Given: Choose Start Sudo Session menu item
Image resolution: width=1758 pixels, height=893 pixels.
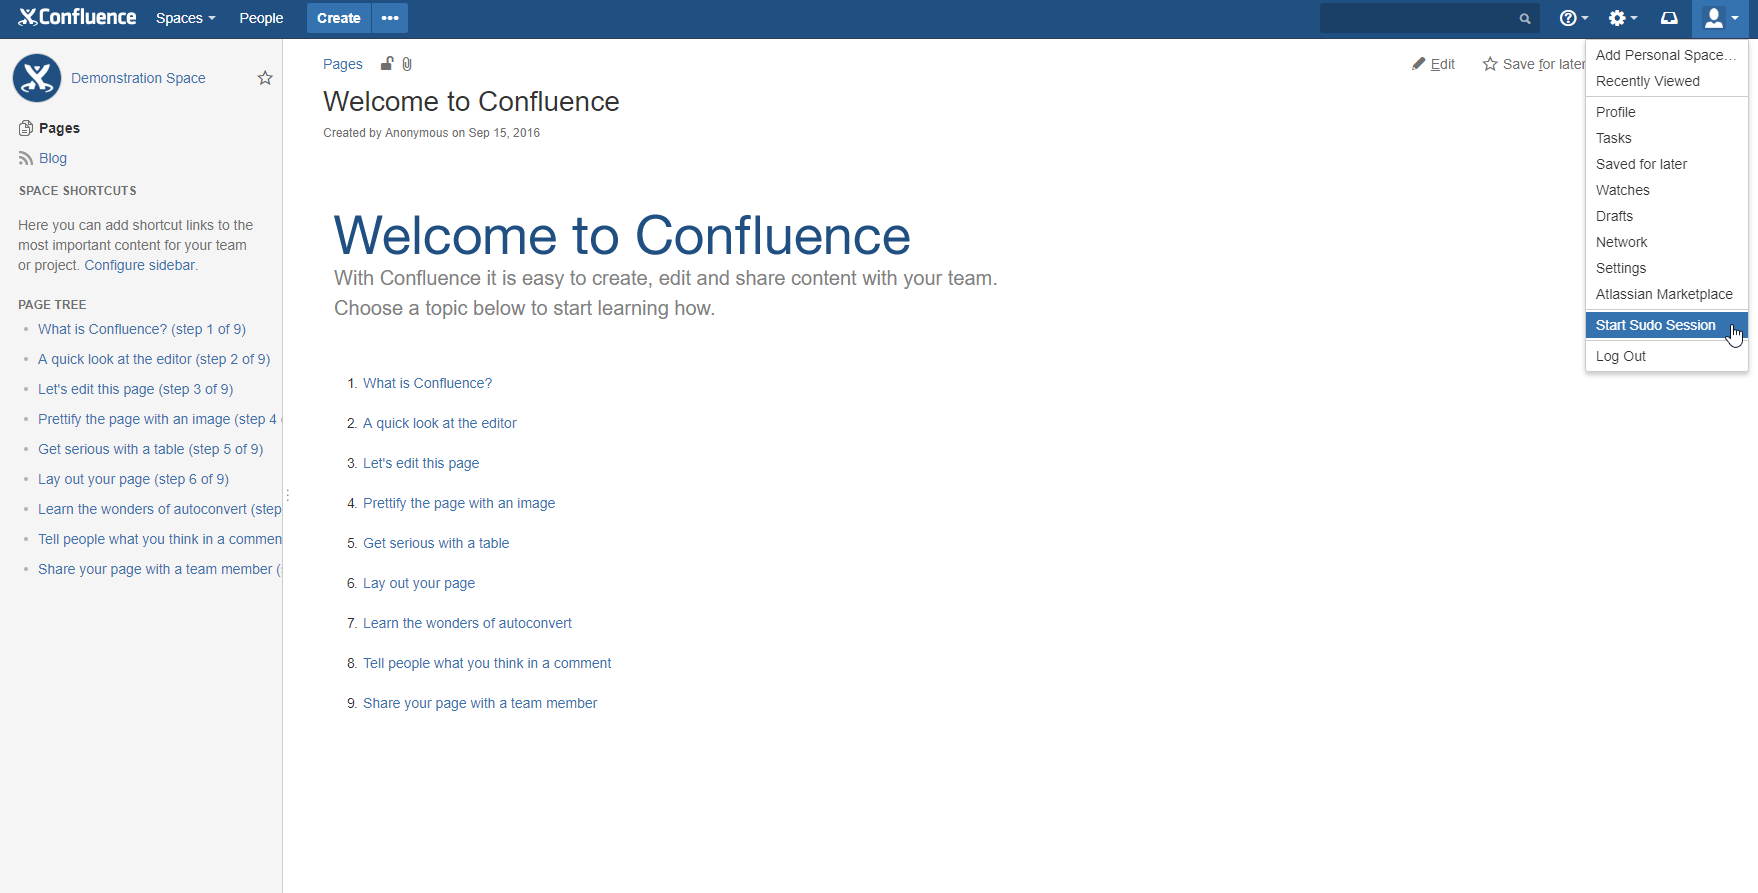Looking at the screenshot, I should click(1667, 325).
